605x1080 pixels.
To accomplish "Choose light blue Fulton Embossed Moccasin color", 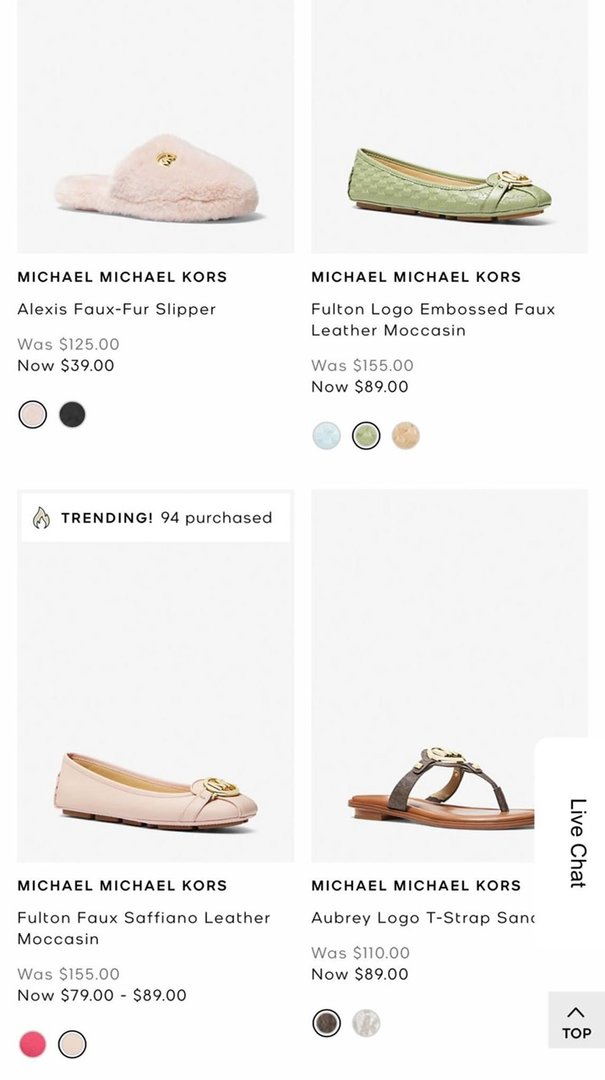I will [327, 436].
